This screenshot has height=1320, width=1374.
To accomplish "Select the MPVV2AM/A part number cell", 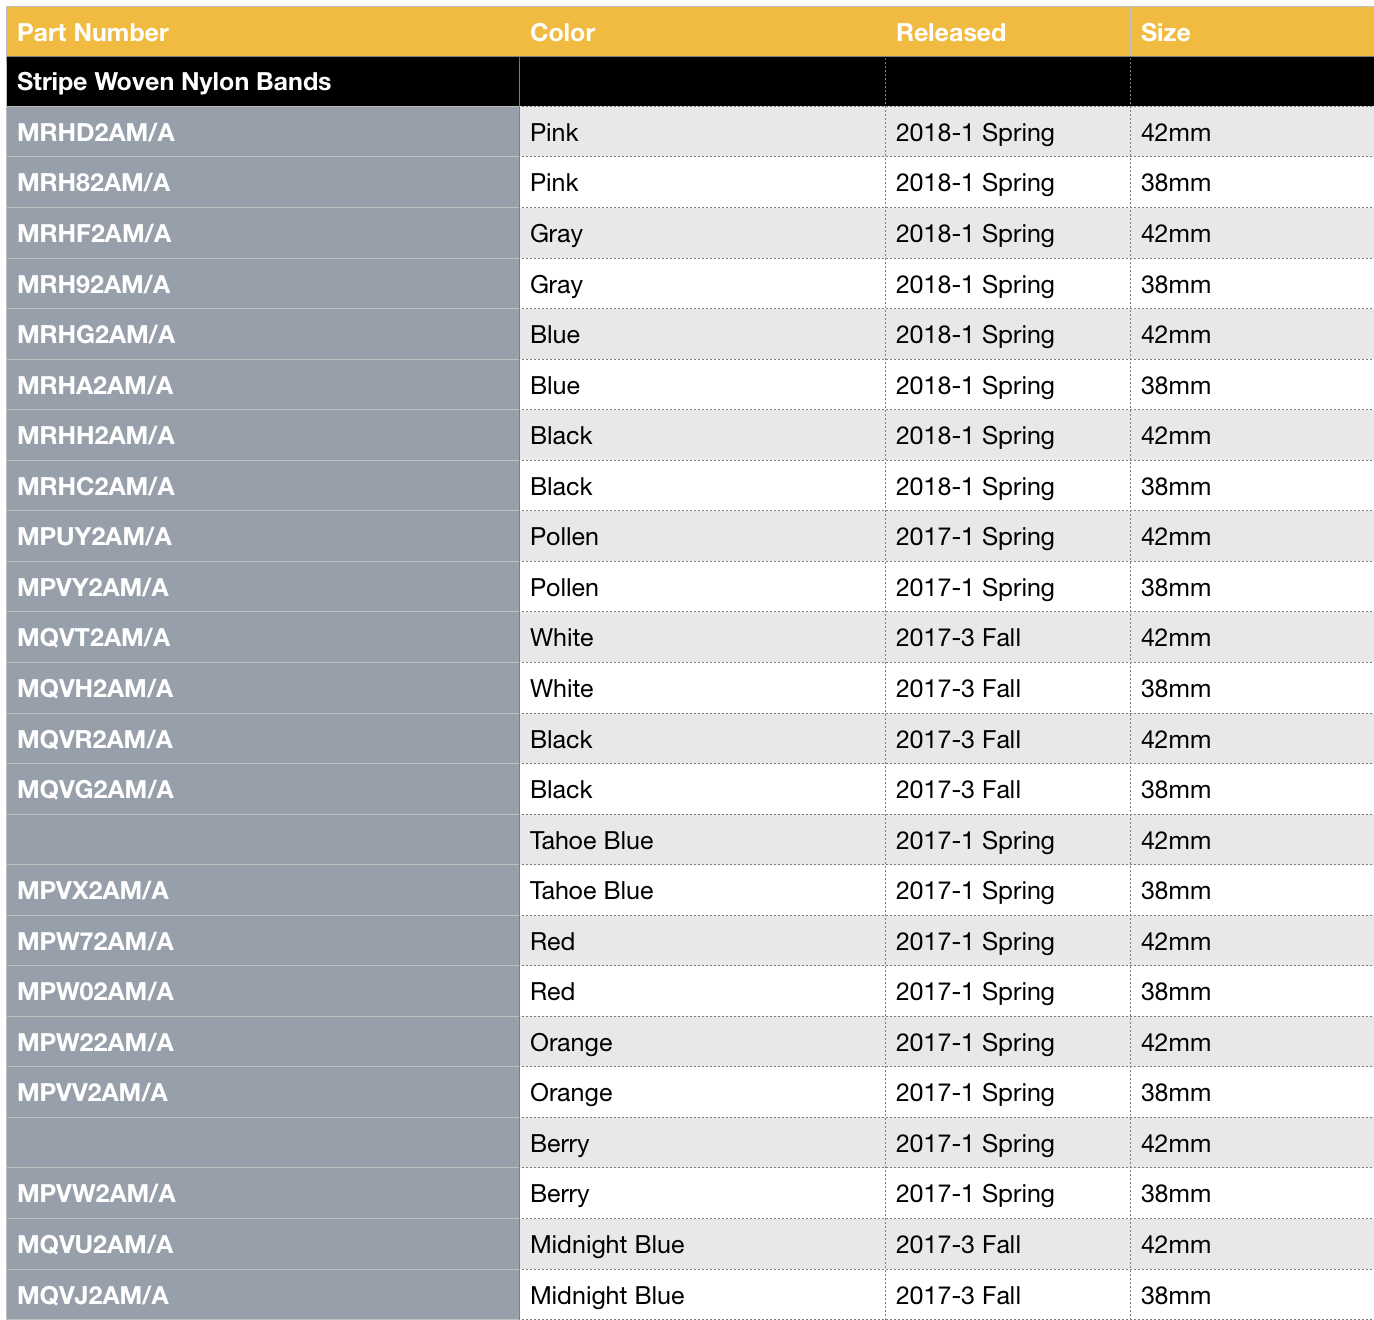I will pyautogui.click(x=93, y=1093).
